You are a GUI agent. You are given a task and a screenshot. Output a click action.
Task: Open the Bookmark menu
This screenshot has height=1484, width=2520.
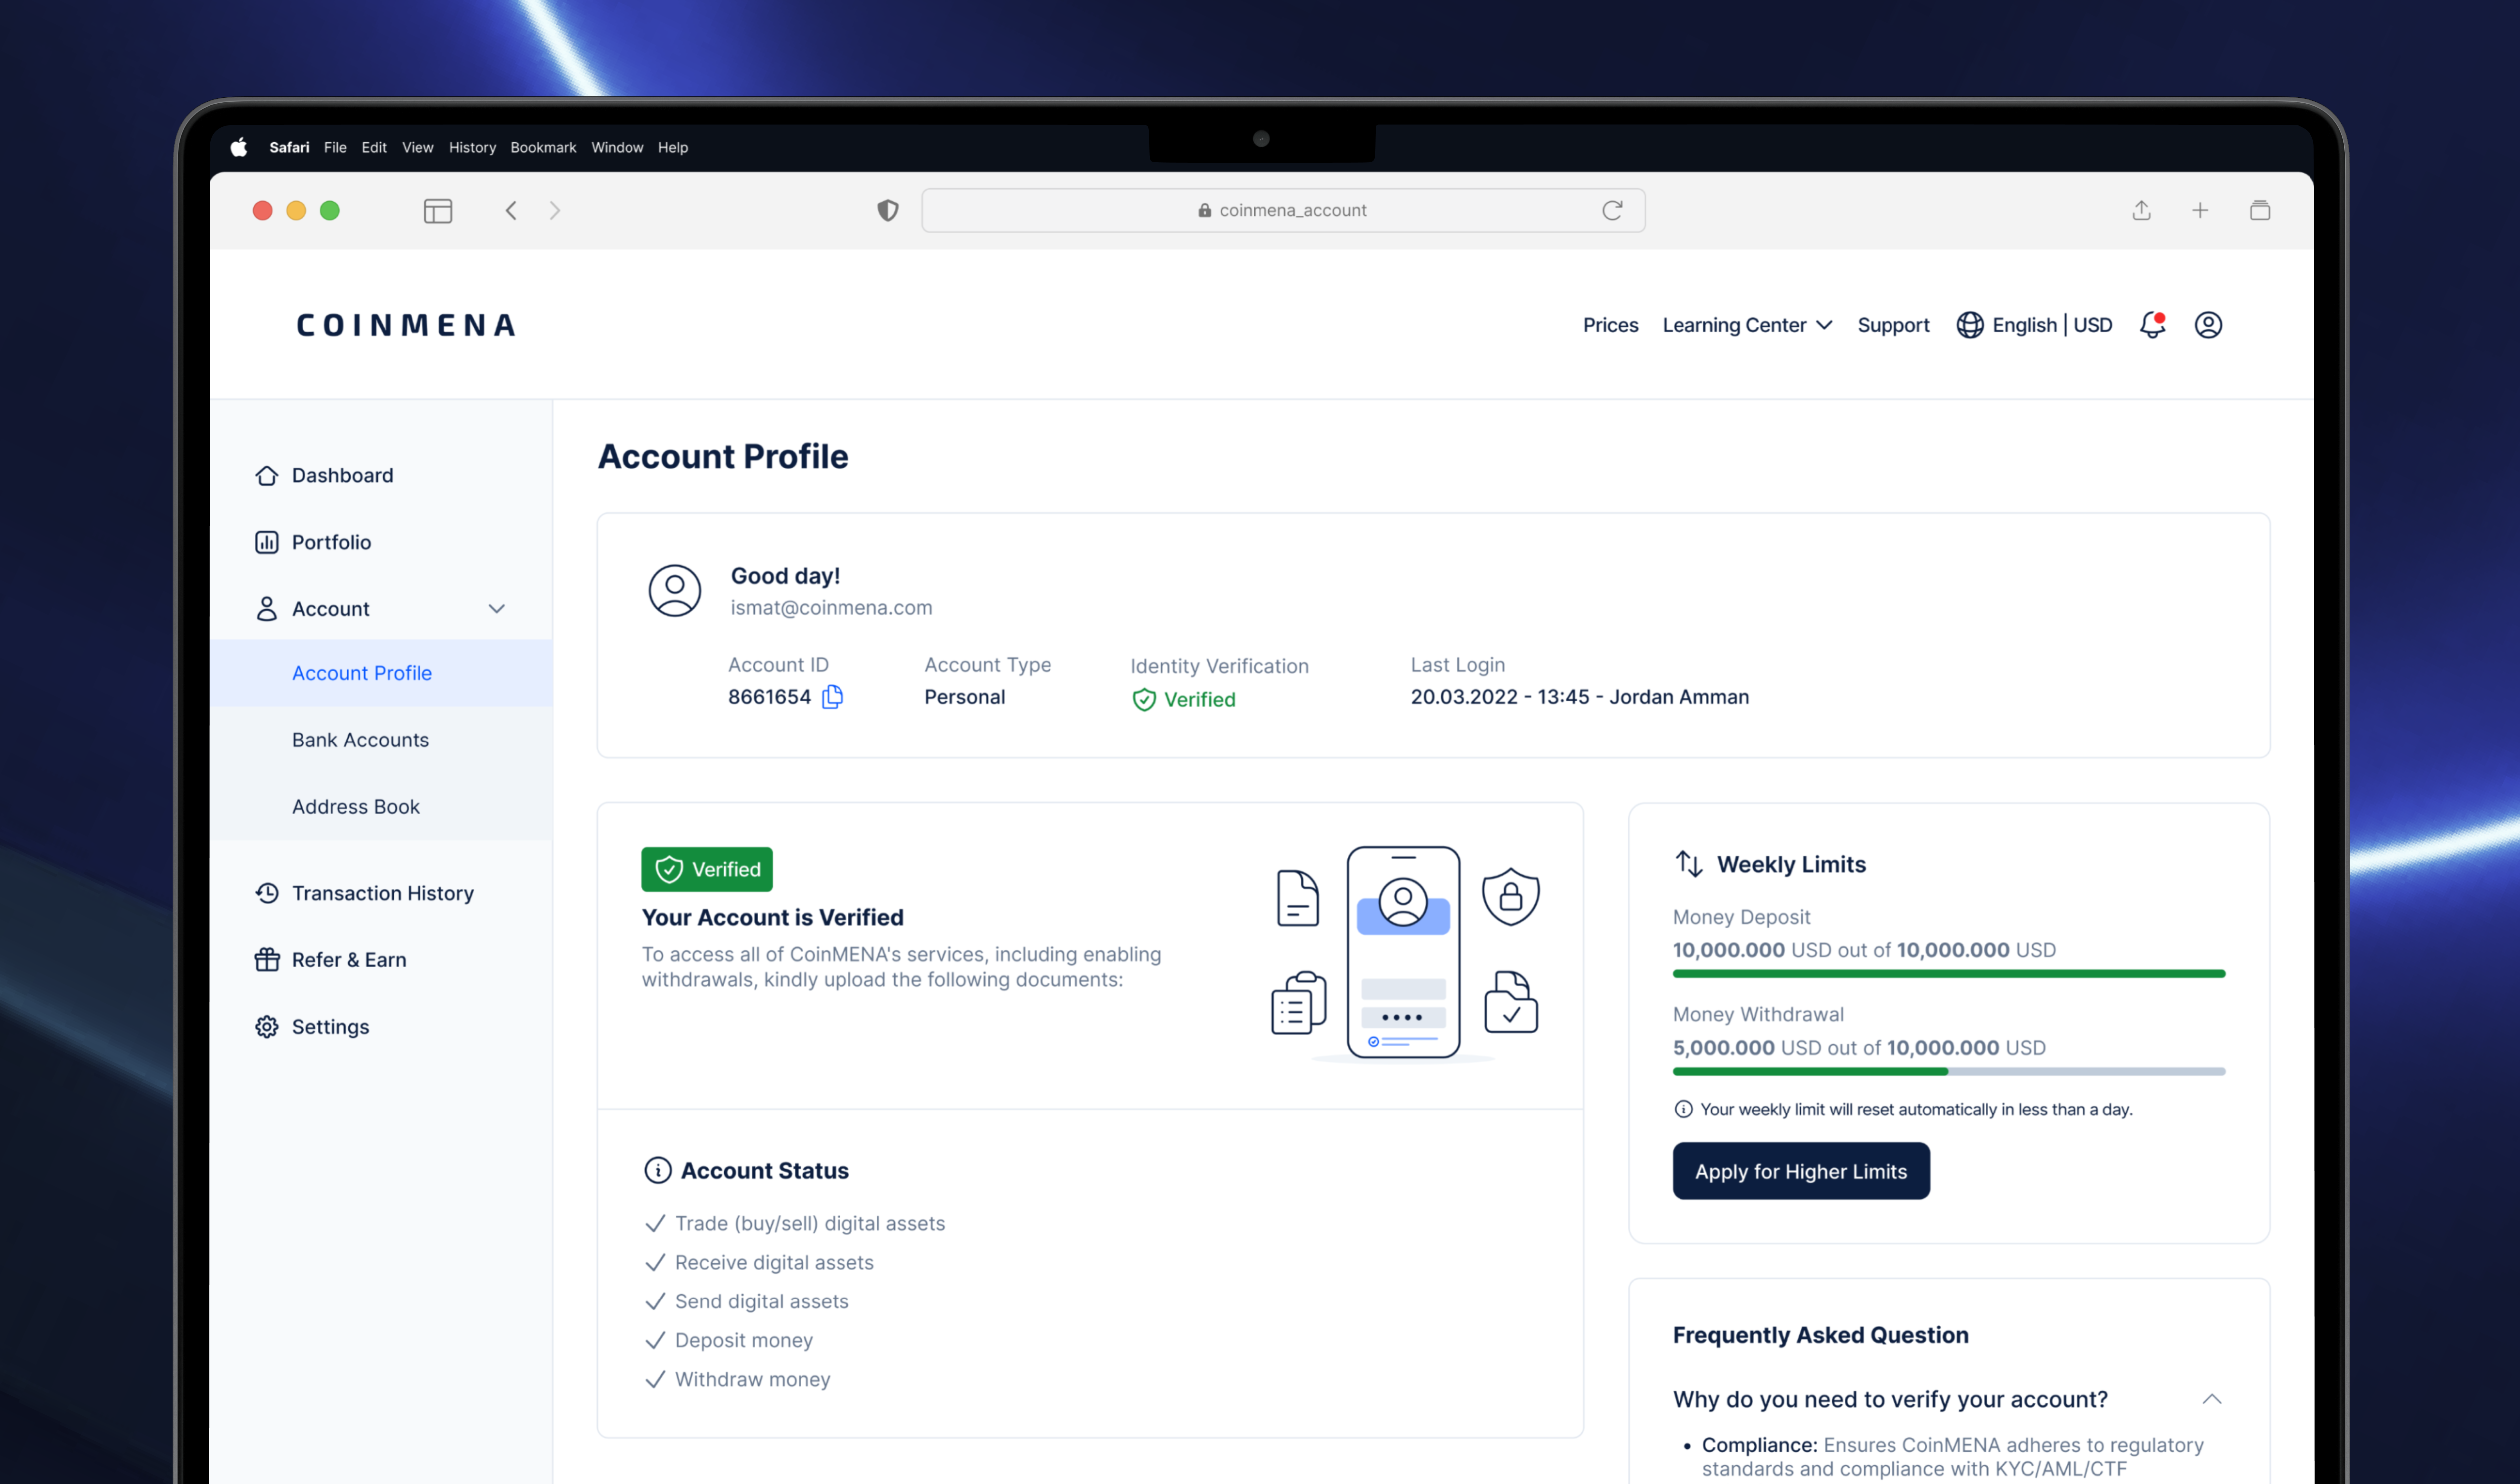coord(543,147)
